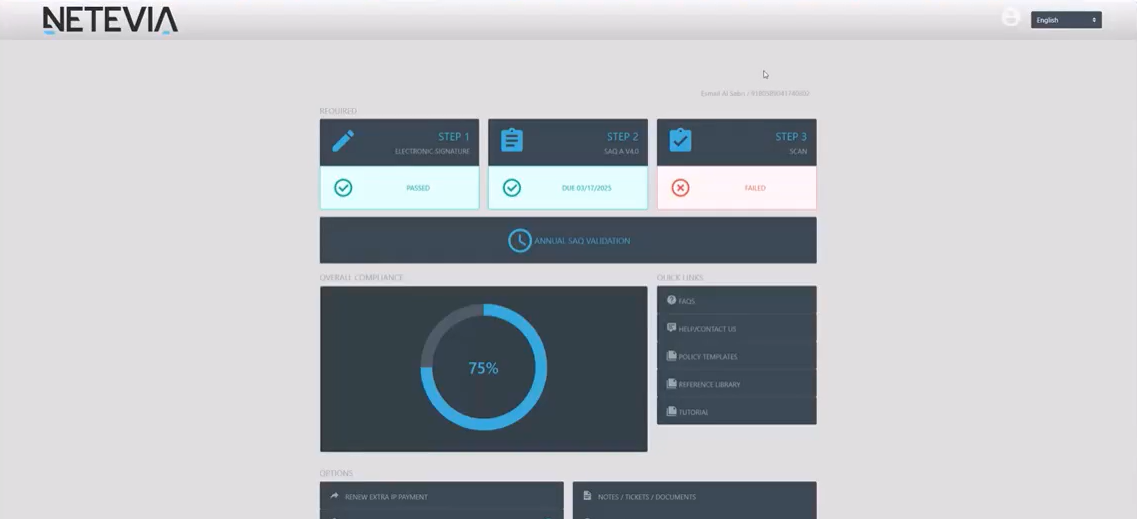Click the Reference Library icon
Viewport: 1137px width, 519px height.
(671, 383)
